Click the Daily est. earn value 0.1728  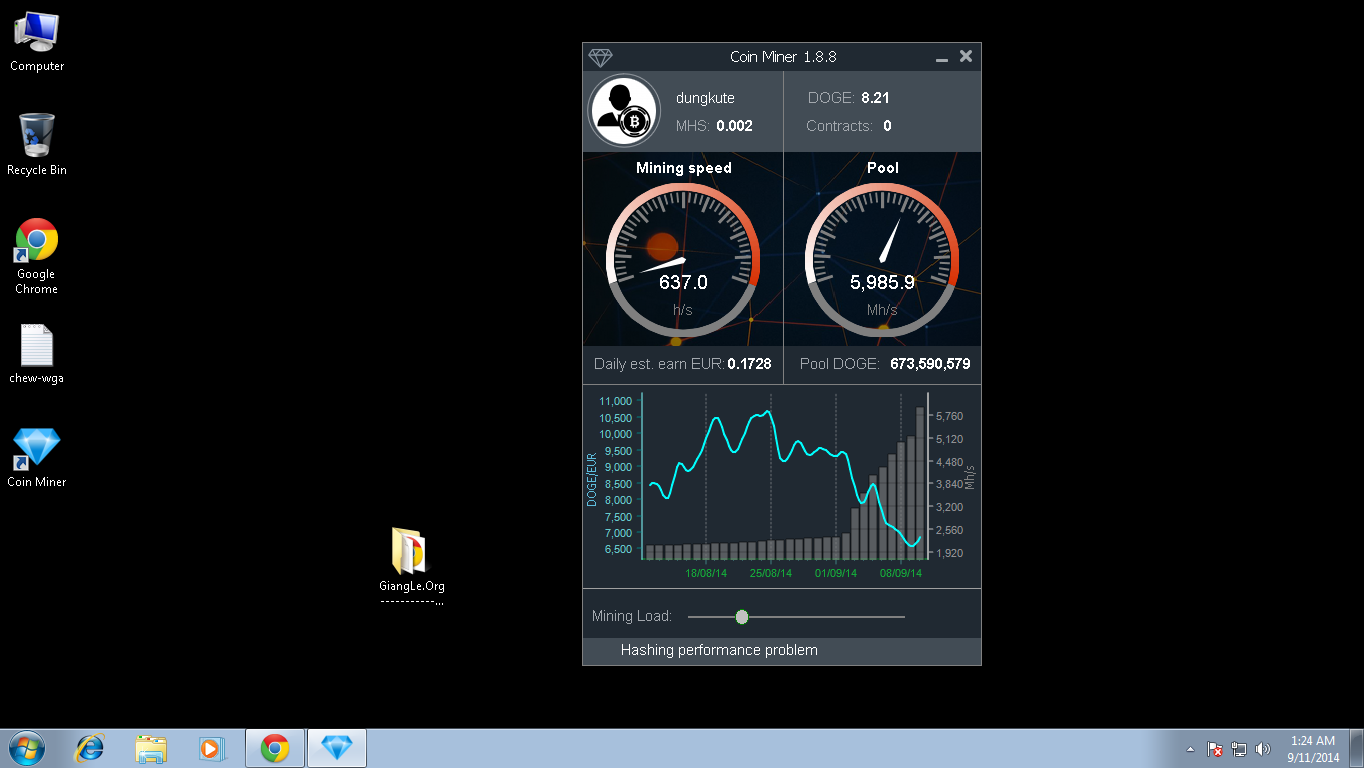tap(749, 364)
